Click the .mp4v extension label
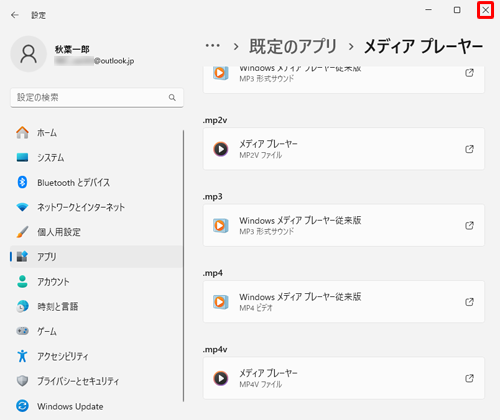The image size is (500, 420). [215, 349]
